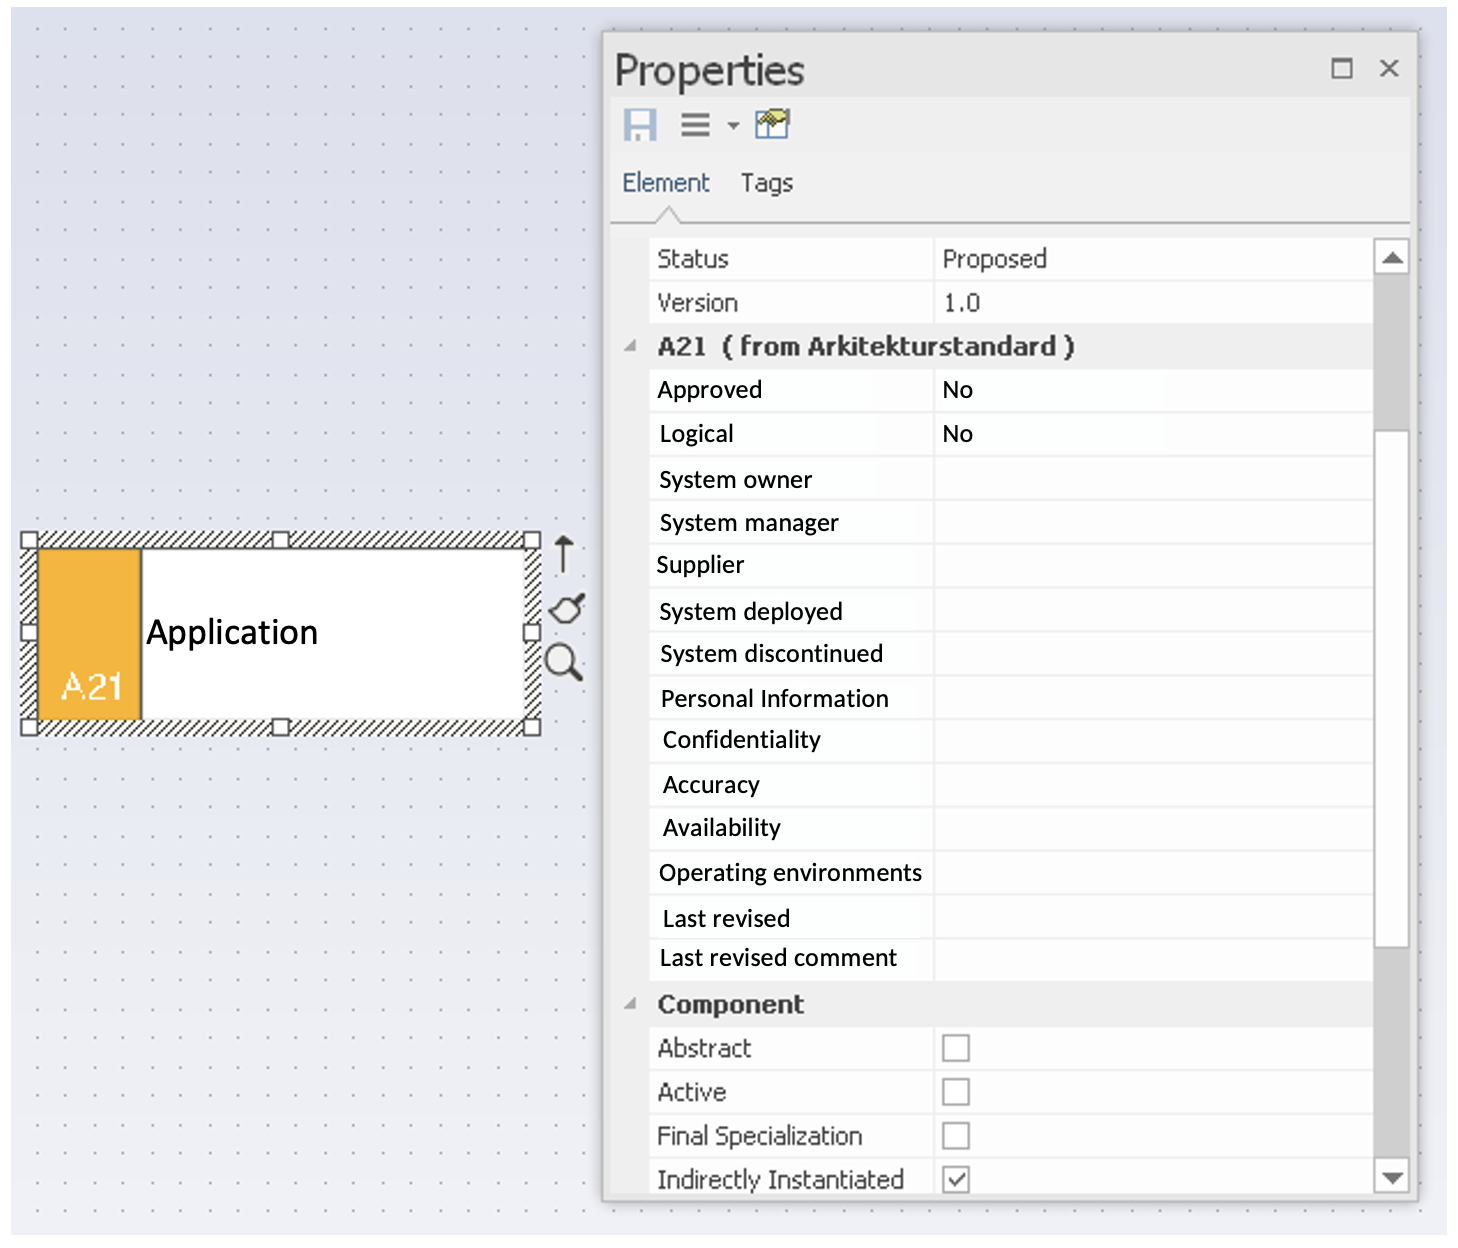Select the Version property label
Image resolution: width=1458 pixels, height=1248 pixels.
coord(698,303)
